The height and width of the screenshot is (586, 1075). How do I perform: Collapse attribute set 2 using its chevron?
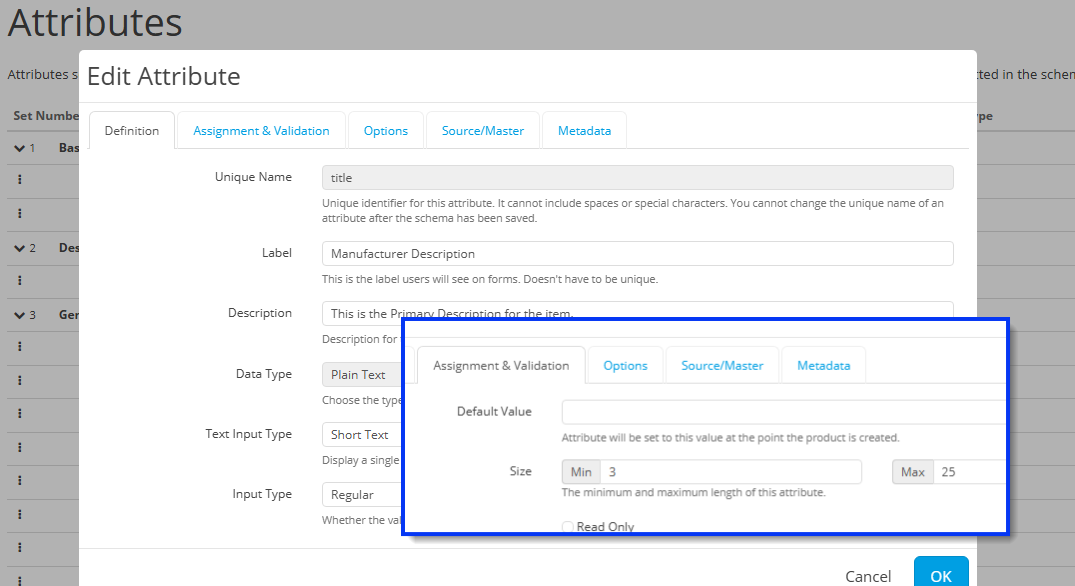(19, 248)
